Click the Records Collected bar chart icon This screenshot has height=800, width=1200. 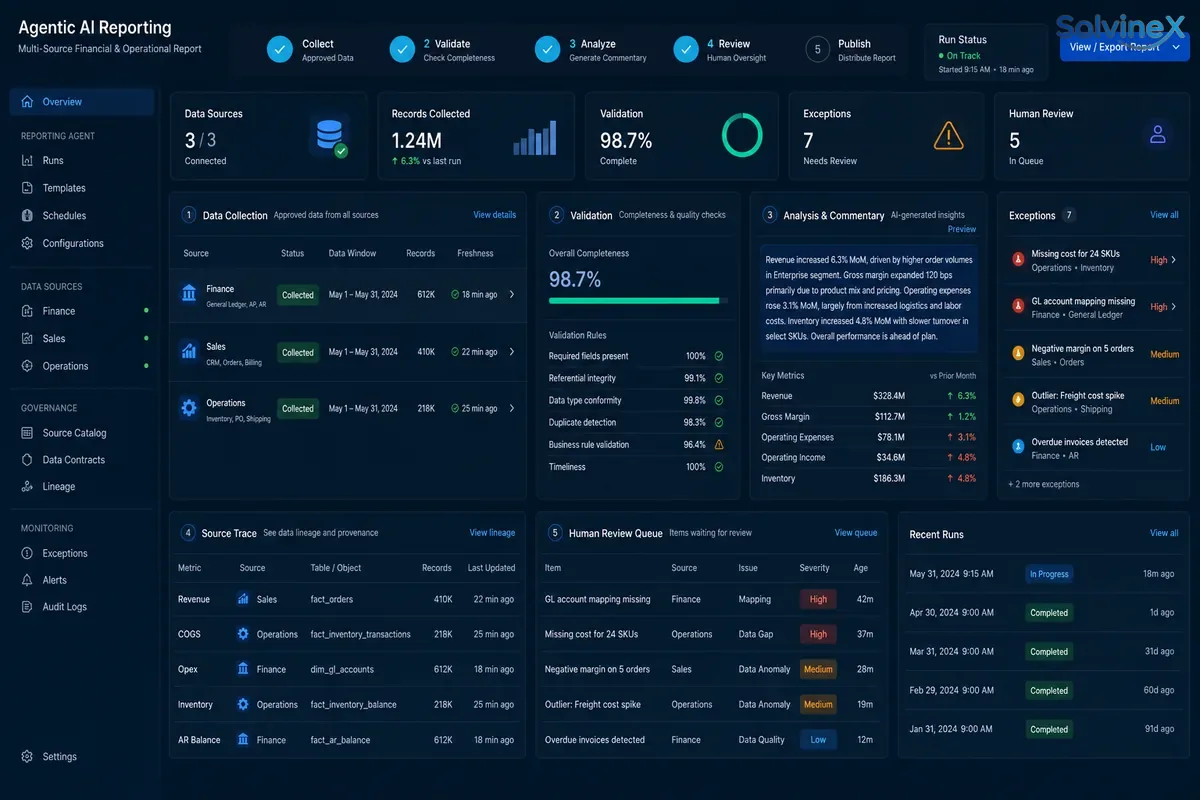pos(535,138)
